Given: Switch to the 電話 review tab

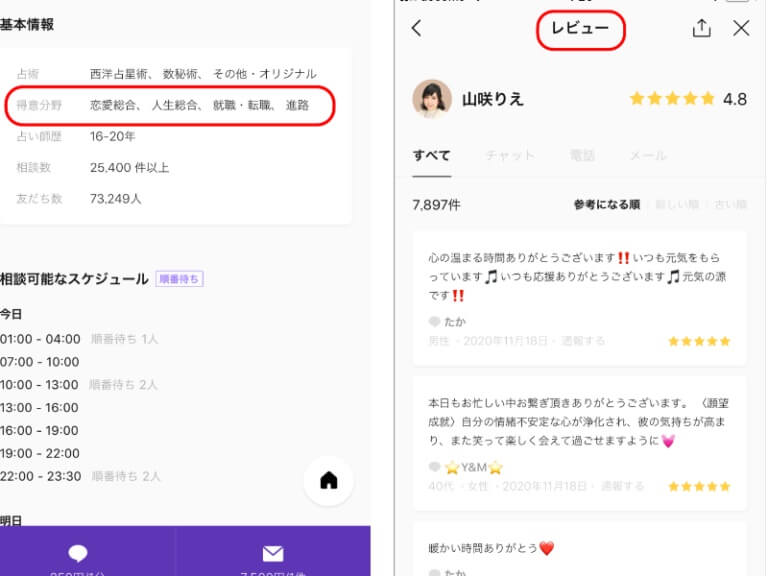Looking at the screenshot, I should pyautogui.click(x=582, y=156).
